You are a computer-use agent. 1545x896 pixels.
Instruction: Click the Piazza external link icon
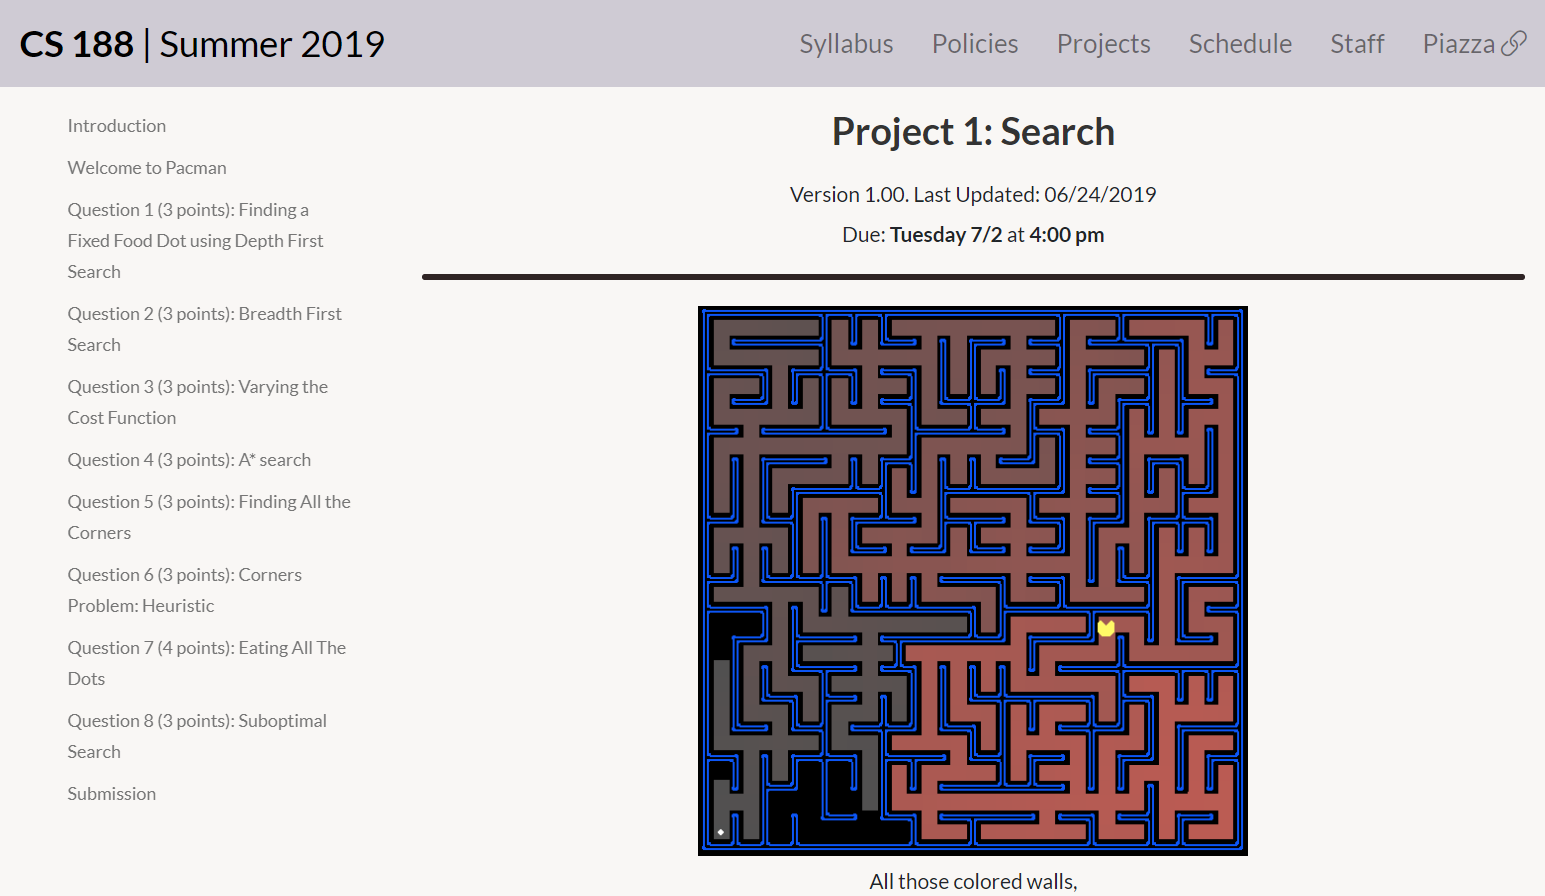[1513, 43]
